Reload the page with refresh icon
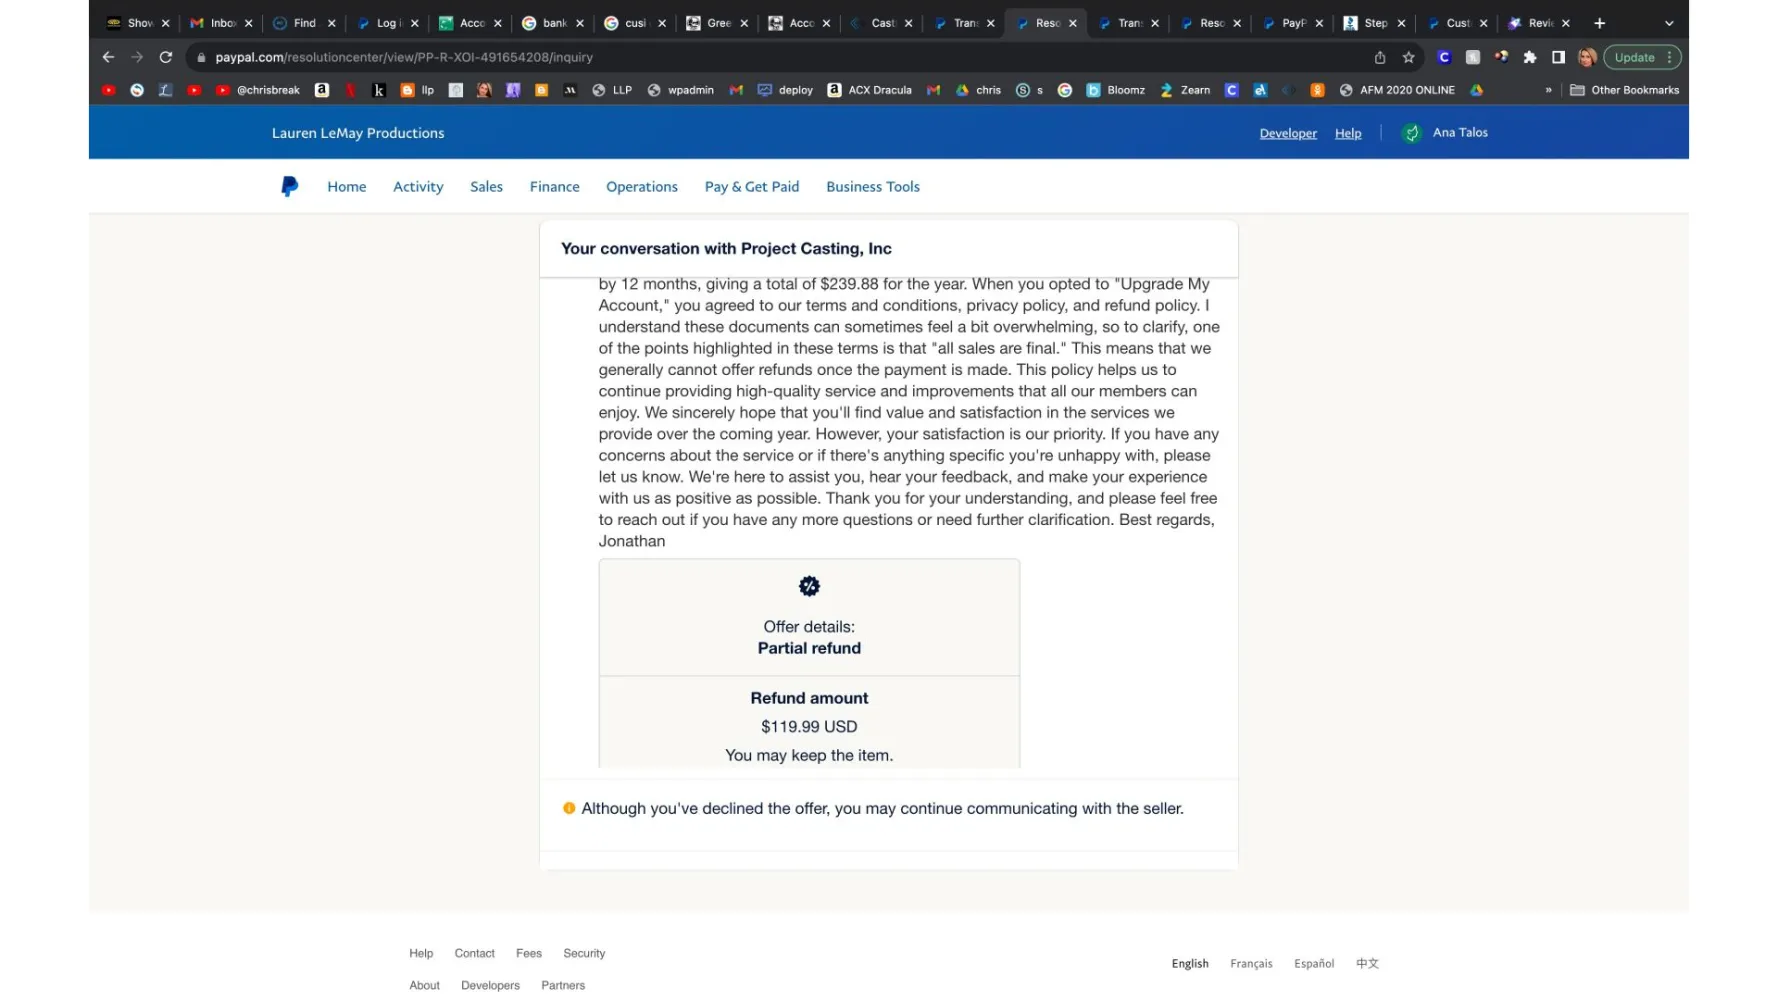The height and width of the screenshot is (1000, 1778). coord(166,57)
